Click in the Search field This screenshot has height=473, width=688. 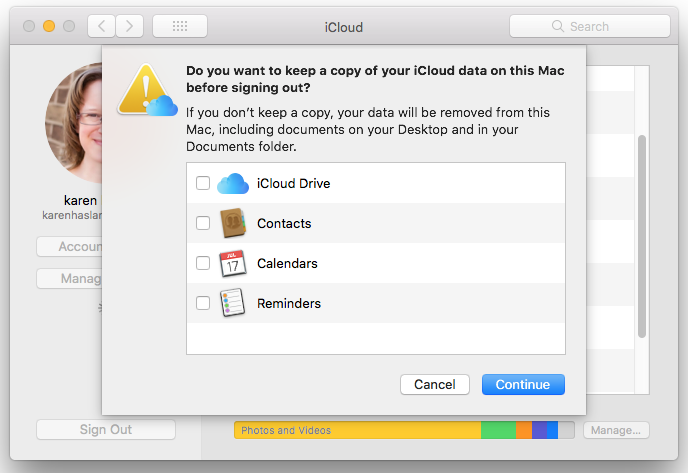[589, 26]
